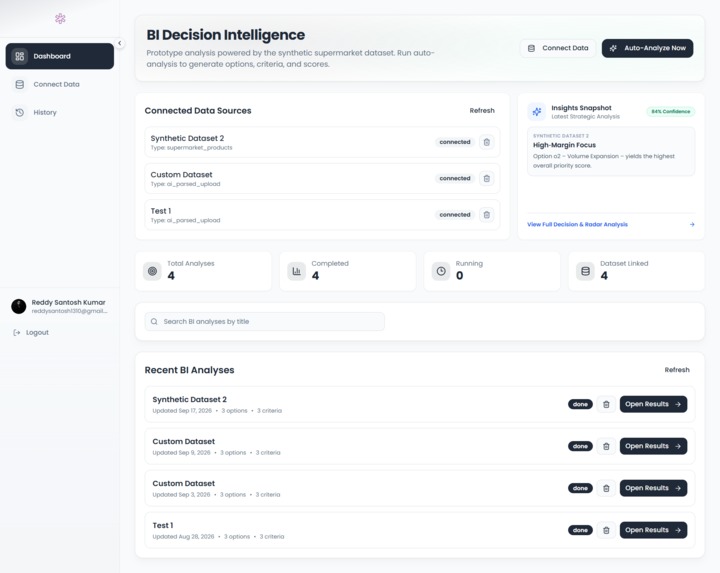This screenshot has height=573, width=720.
Task: Click done badge on Synthetic Dataset 2 analysis
Action: [x=580, y=404]
